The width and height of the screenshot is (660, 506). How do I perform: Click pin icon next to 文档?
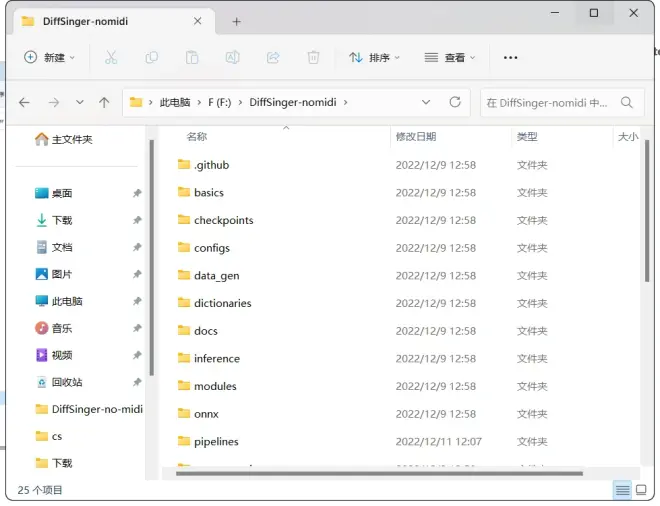click(x=137, y=247)
